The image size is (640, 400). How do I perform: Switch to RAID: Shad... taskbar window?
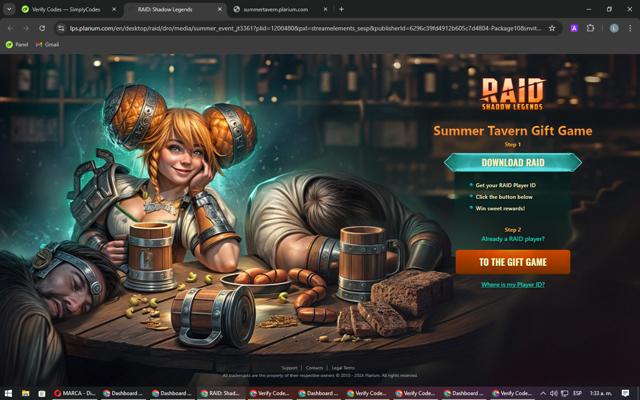tap(220, 393)
